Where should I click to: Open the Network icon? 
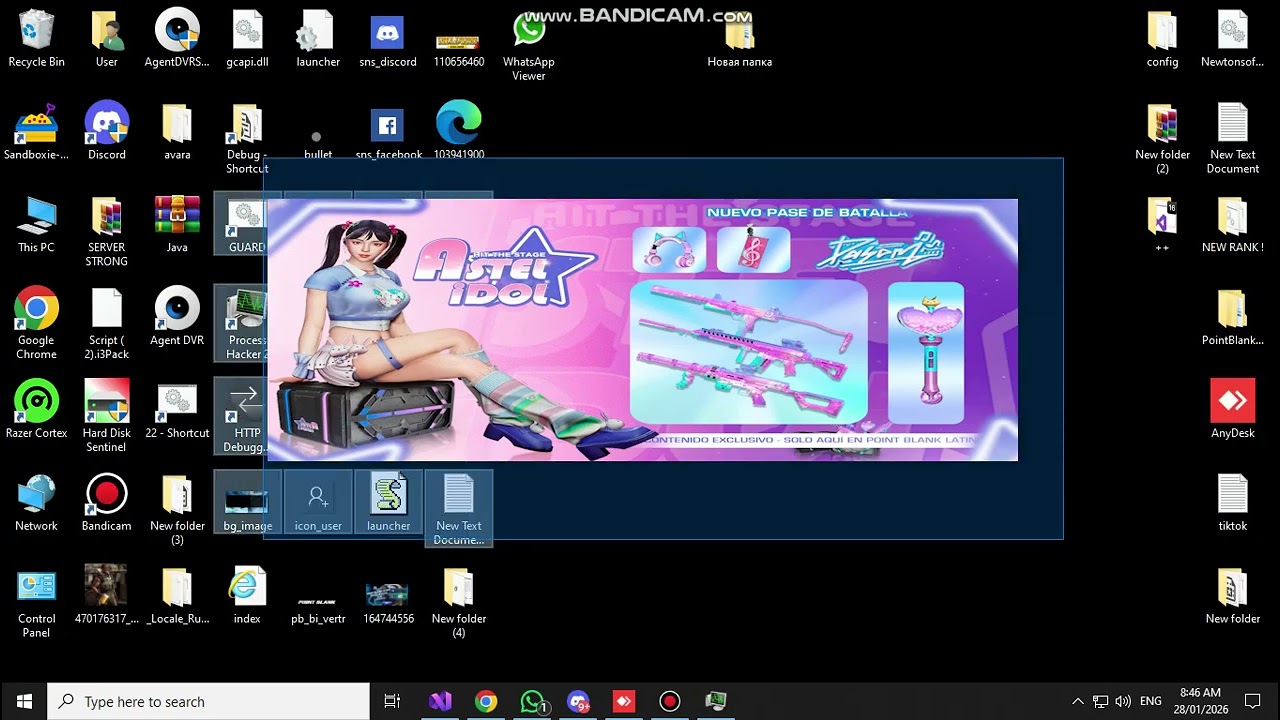point(36,504)
